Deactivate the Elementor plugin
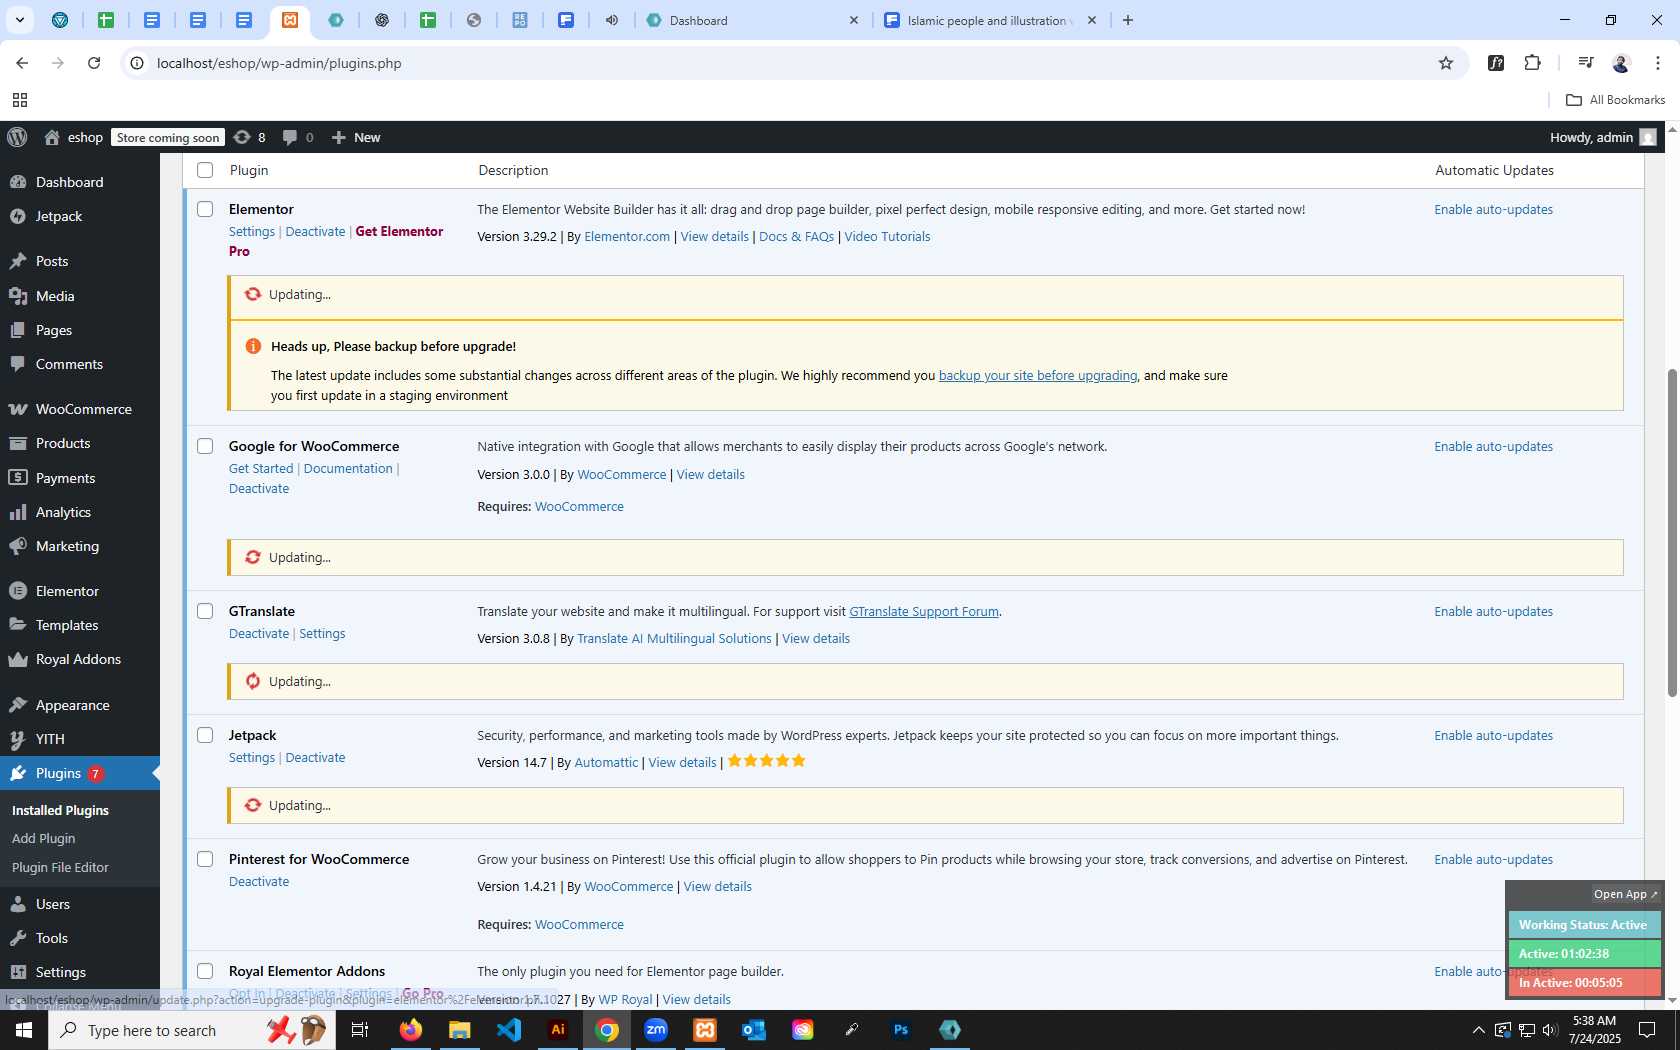Viewport: 1680px width, 1050px height. coord(315,231)
